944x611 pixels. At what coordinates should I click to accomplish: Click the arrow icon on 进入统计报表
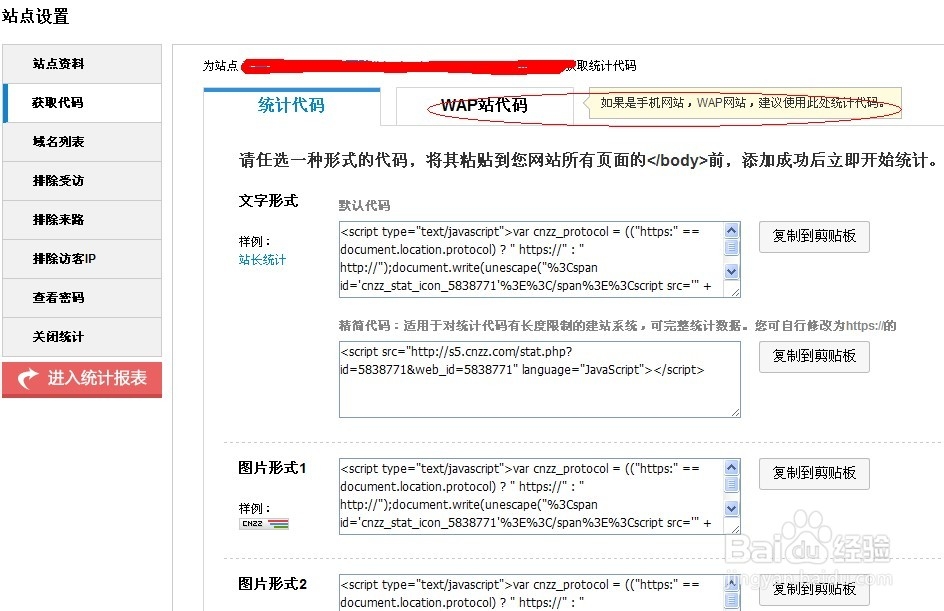[x=27, y=378]
